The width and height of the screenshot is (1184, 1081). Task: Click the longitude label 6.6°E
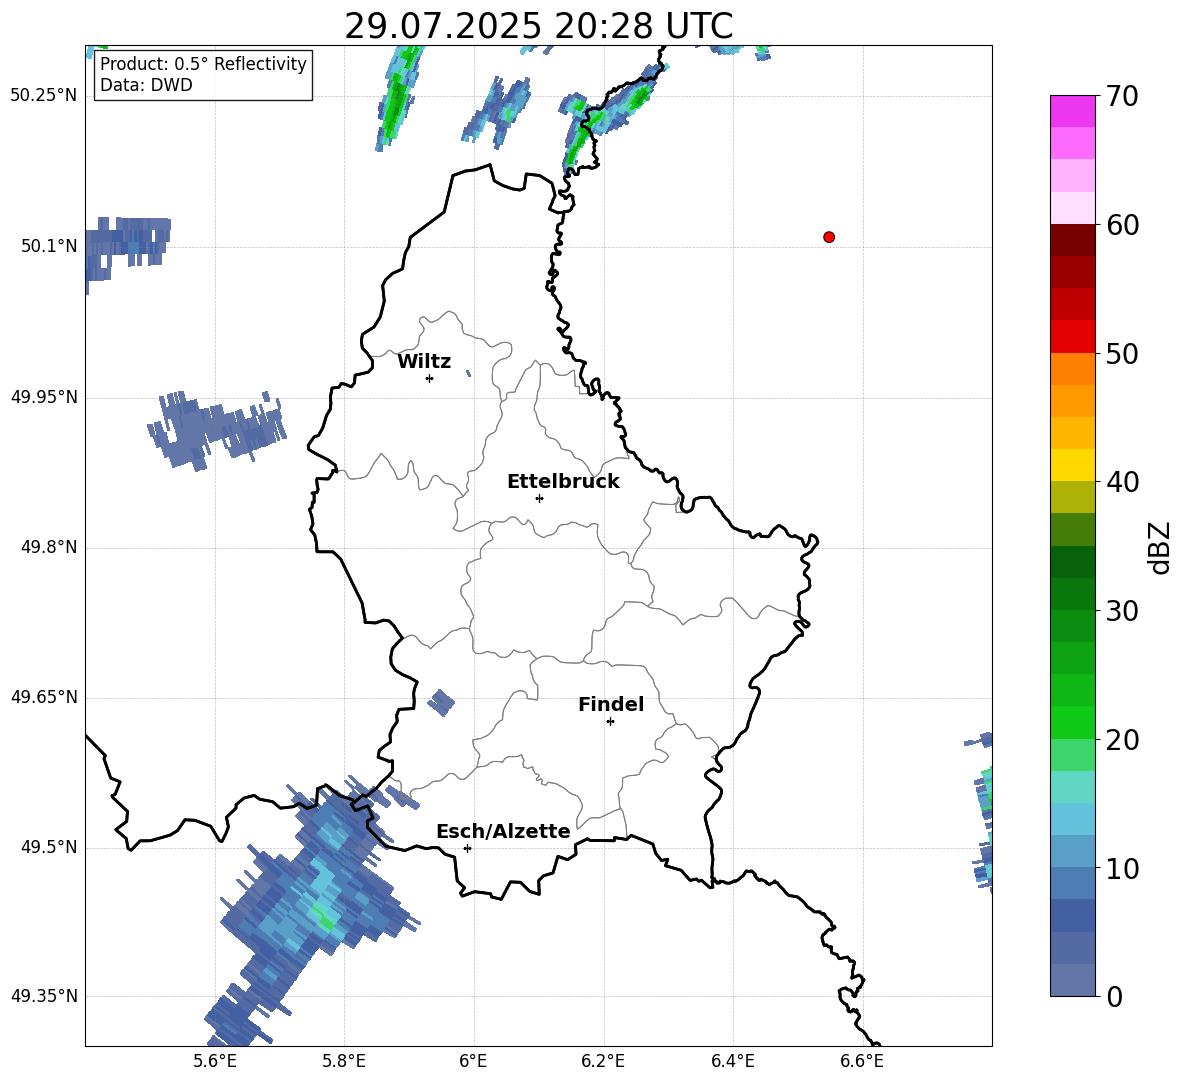pos(862,1061)
